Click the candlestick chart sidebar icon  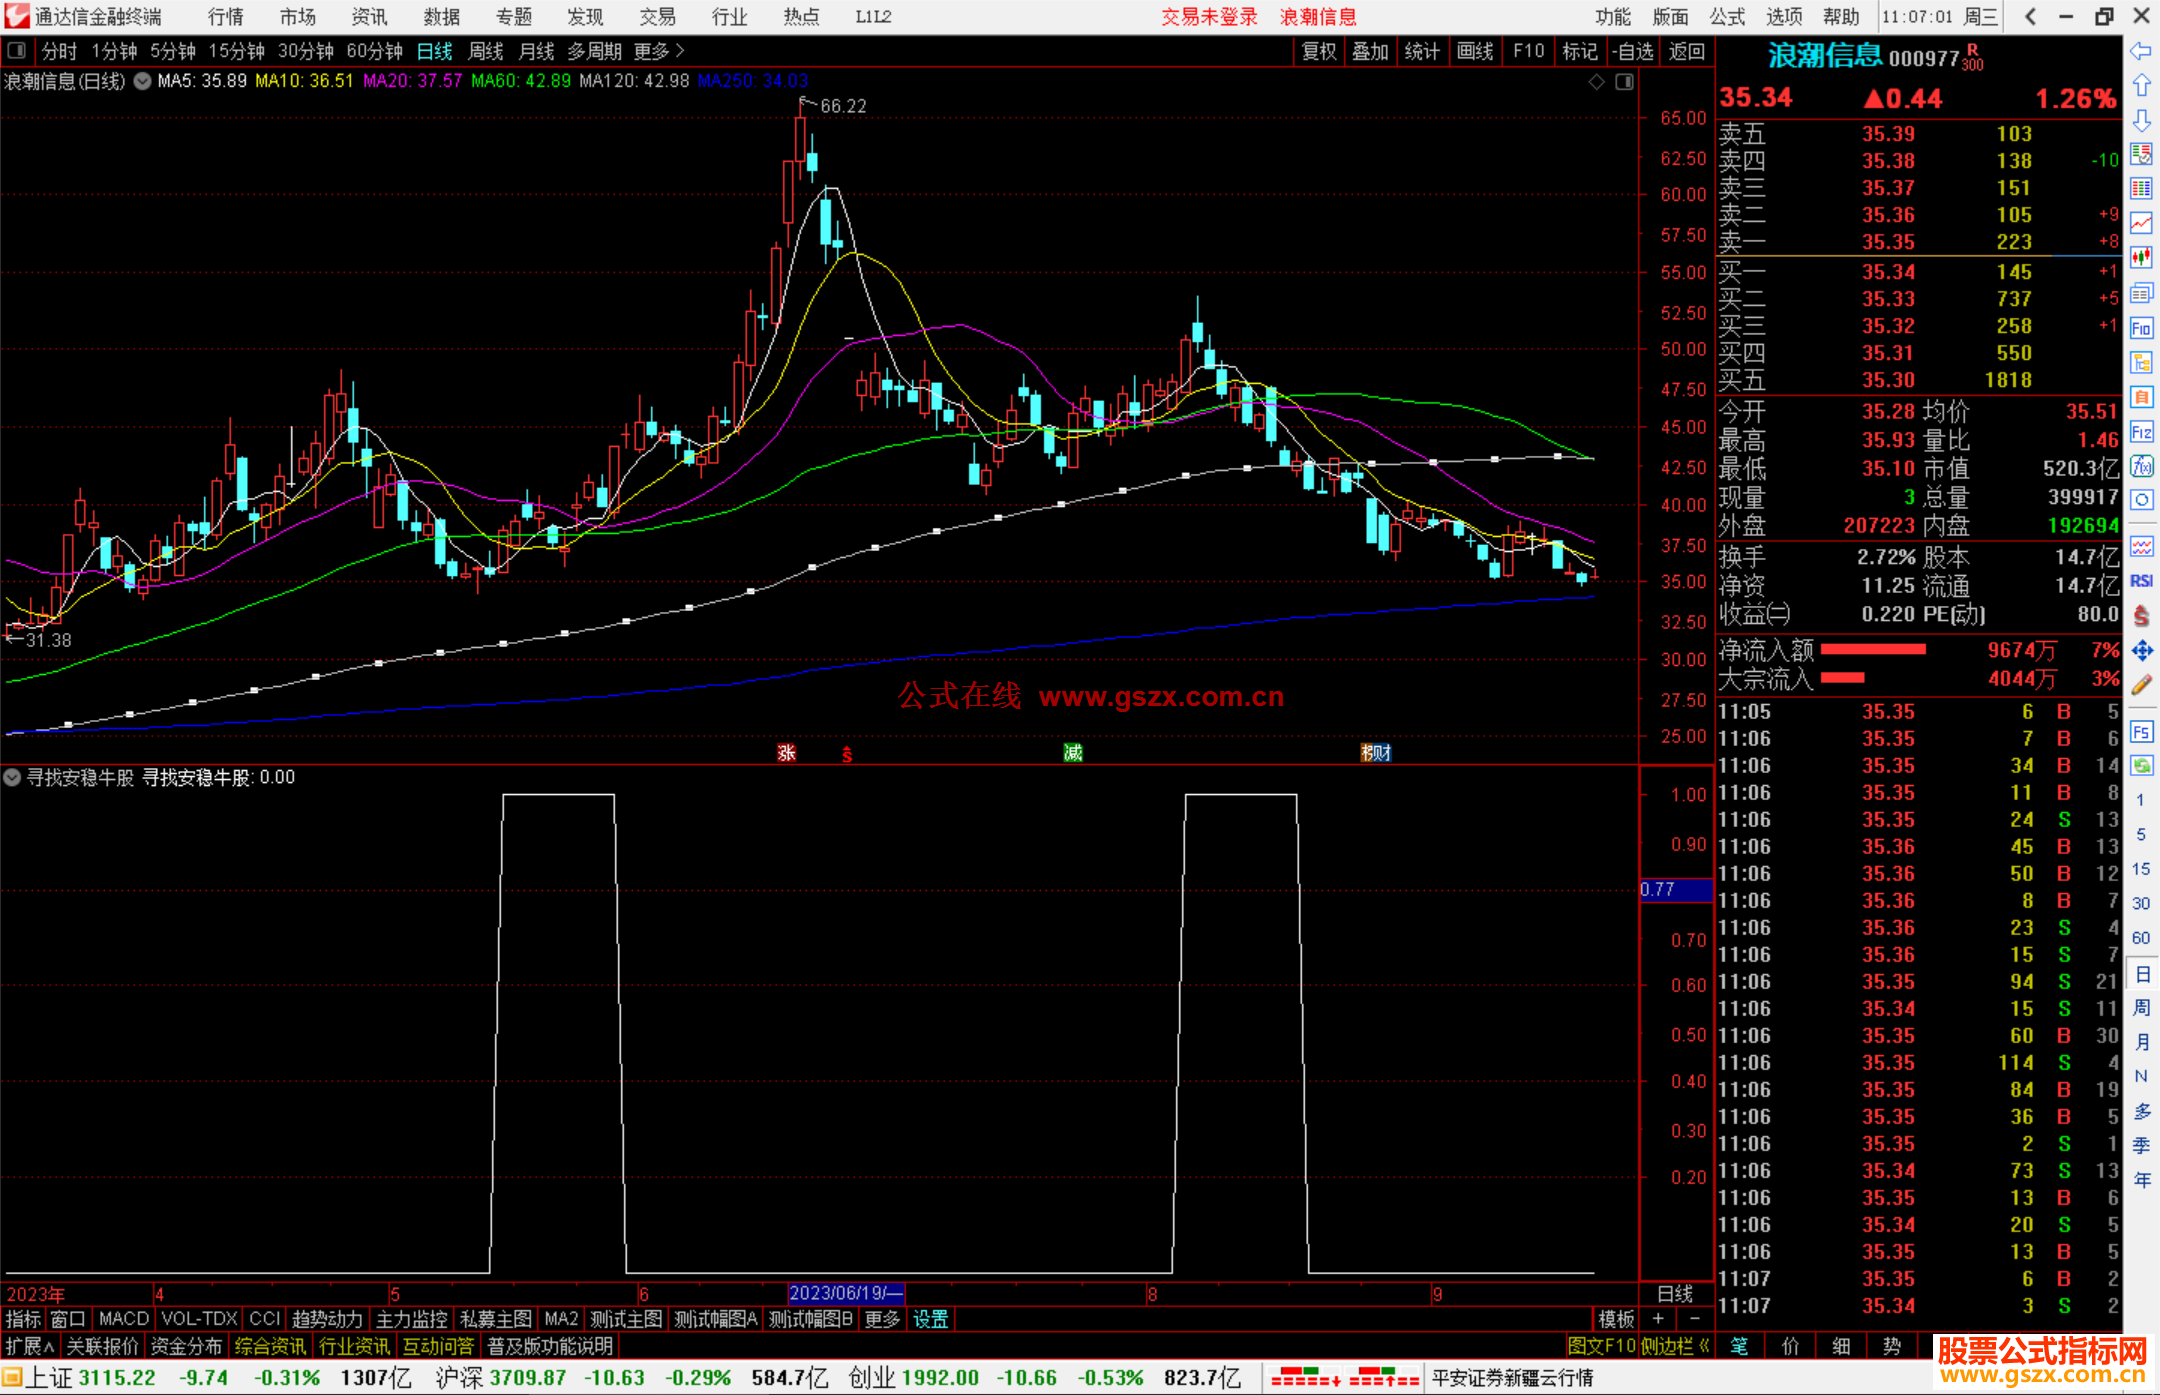(2141, 258)
